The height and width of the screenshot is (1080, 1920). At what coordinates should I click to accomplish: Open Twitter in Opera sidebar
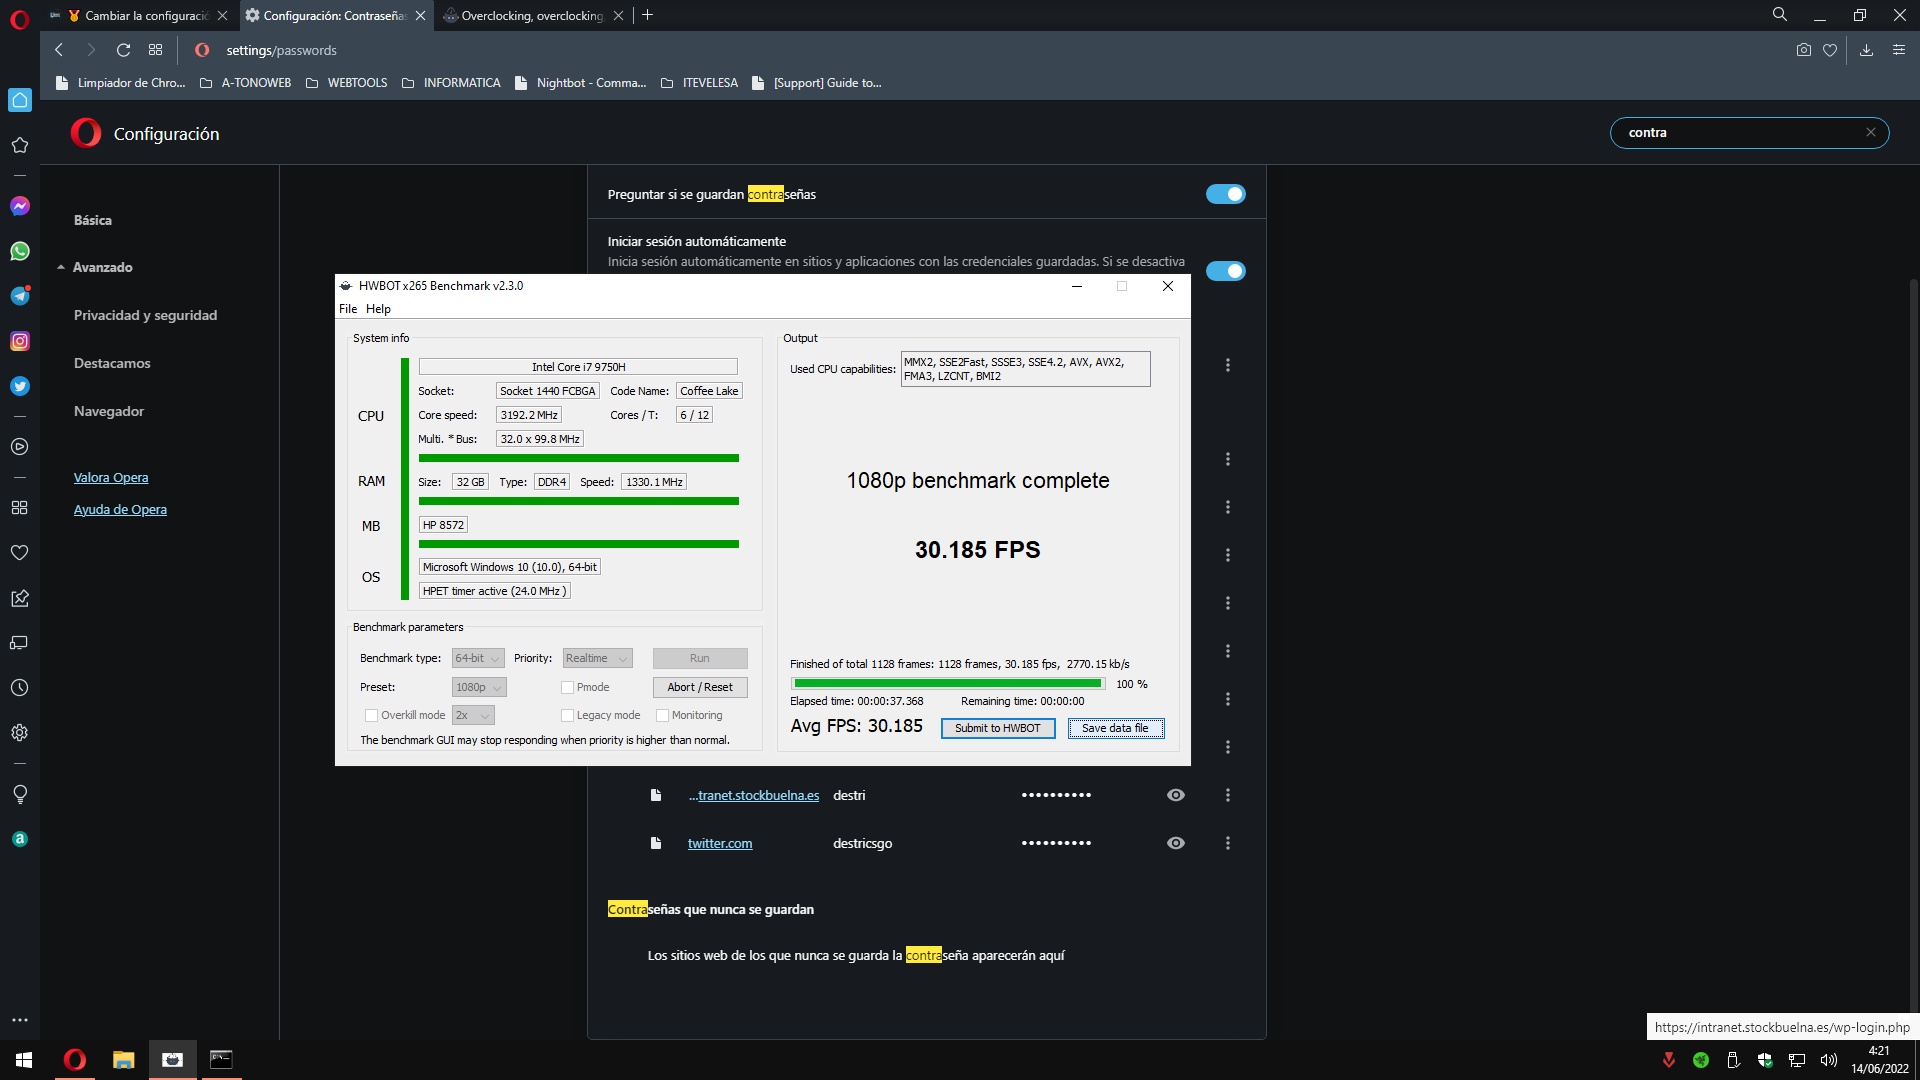pyautogui.click(x=20, y=386)
